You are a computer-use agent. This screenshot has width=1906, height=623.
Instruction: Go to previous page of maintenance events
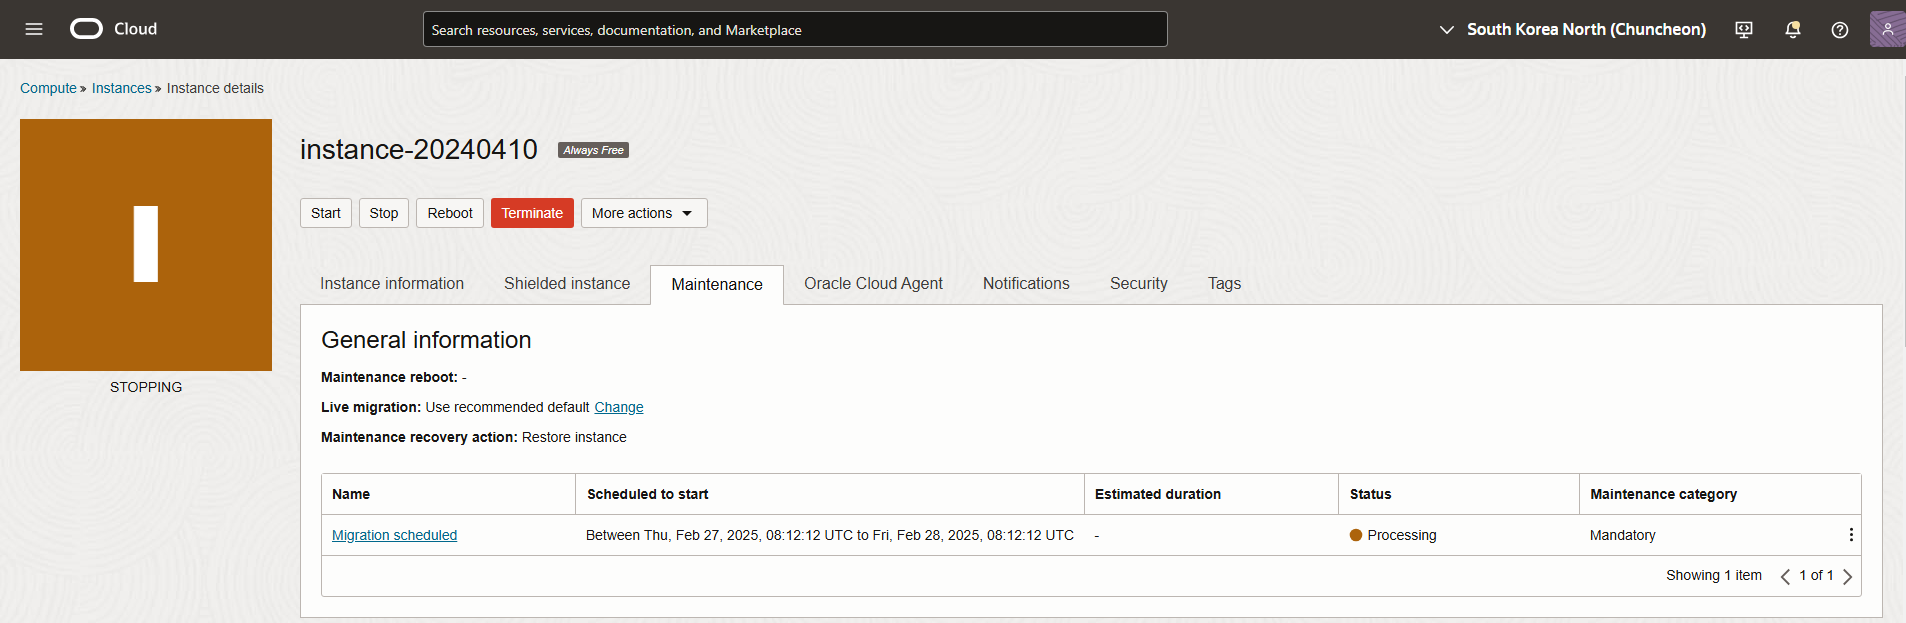click(x=1785, y=576)
